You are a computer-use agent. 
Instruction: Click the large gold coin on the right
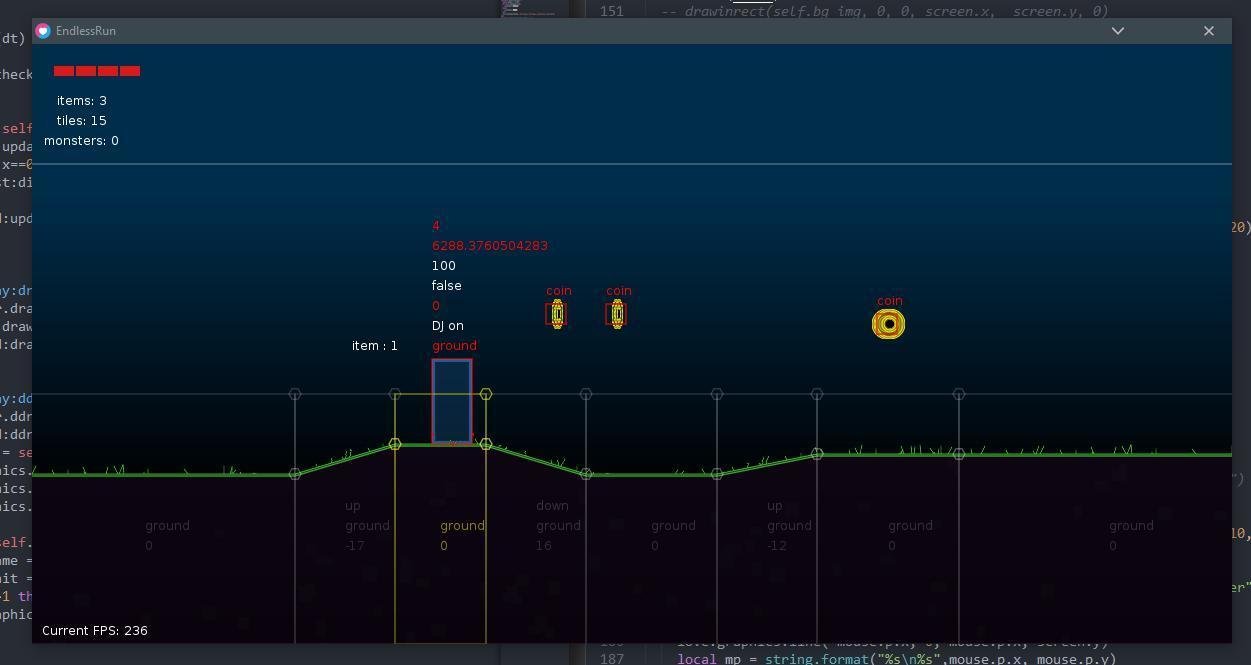(x=888, y=324)
